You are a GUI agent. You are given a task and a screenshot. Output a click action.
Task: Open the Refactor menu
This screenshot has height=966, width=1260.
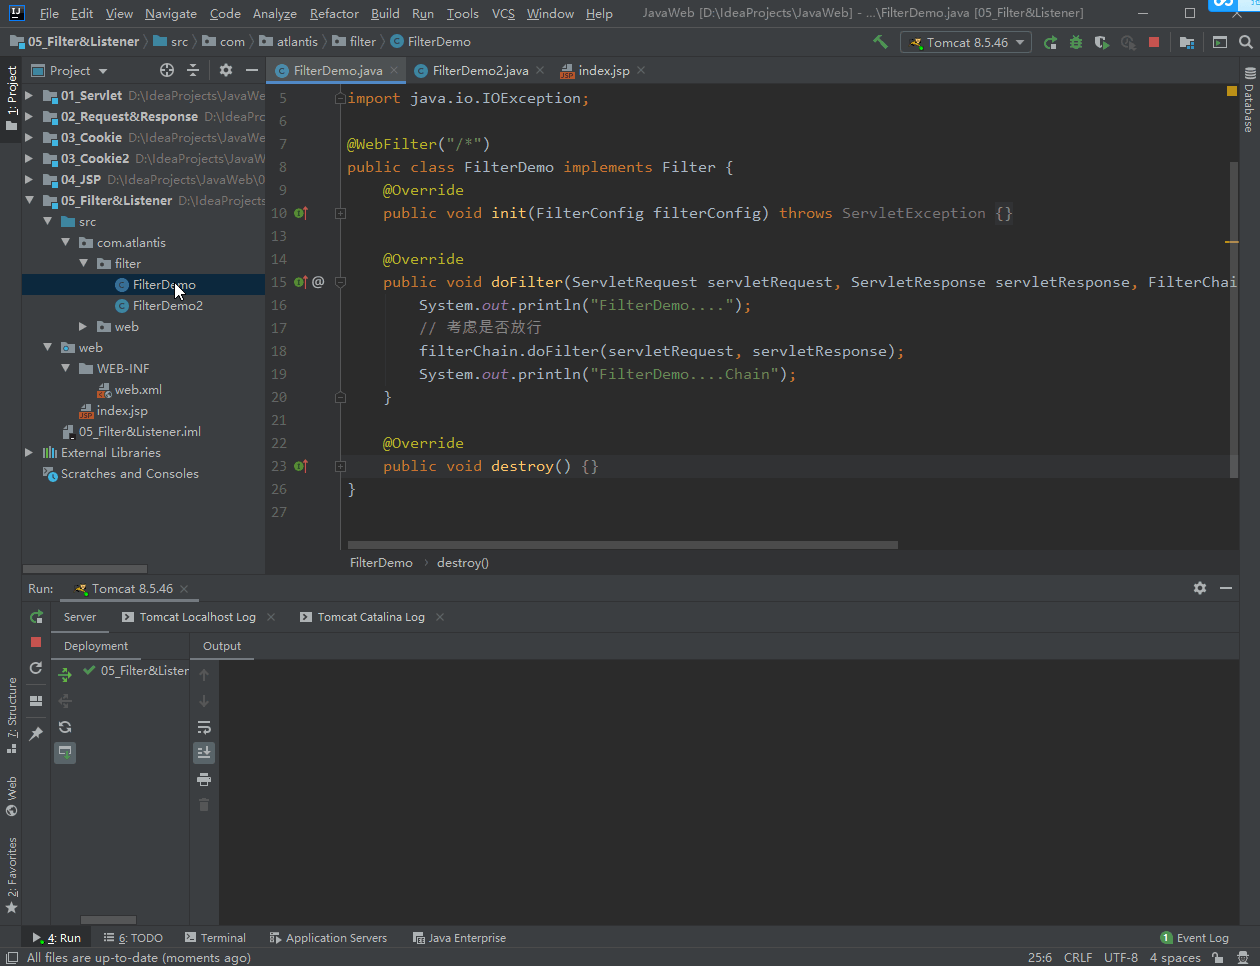coord(334,13)
